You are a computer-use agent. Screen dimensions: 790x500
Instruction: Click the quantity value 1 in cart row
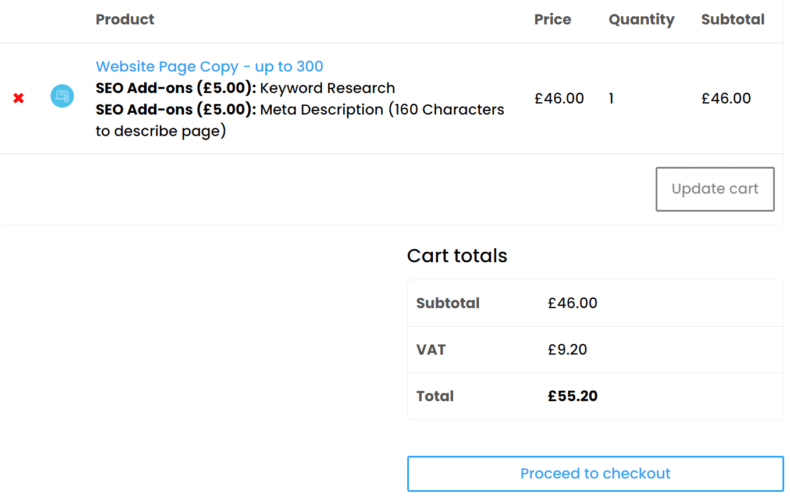coord(612,98)
